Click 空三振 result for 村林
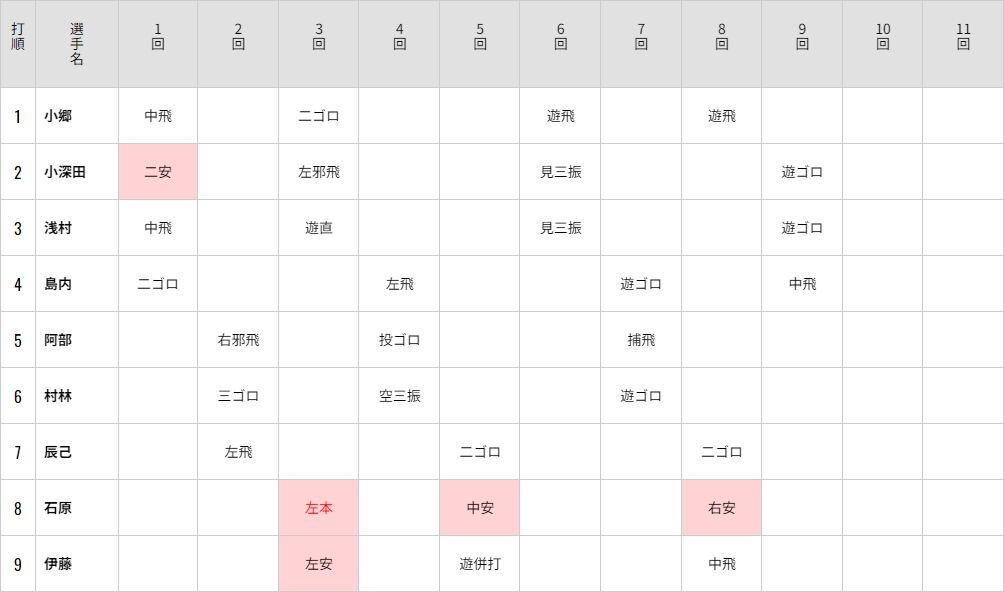Image resolution: width=1004 pixels, height=592 pixels. tap(399, 396)
